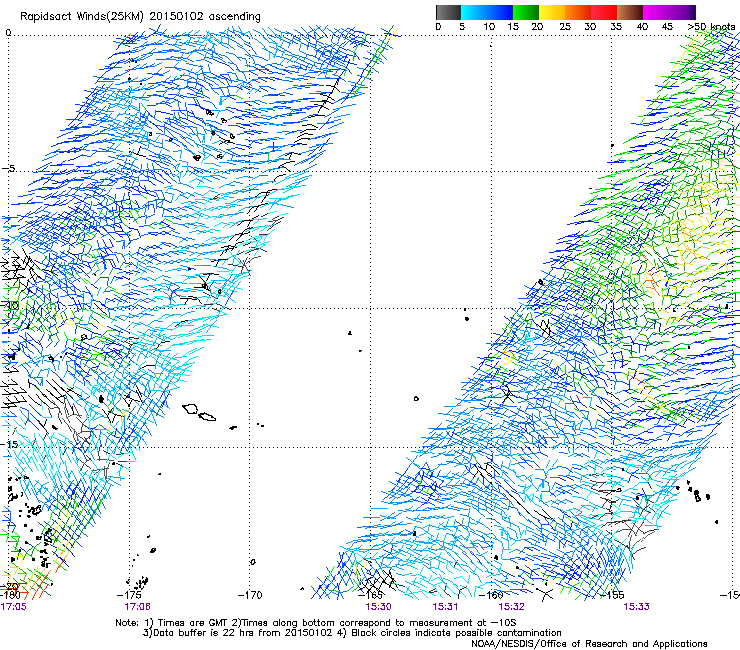Click the latitude label '0' at top left
740x650 pixels.
[8, 33]
